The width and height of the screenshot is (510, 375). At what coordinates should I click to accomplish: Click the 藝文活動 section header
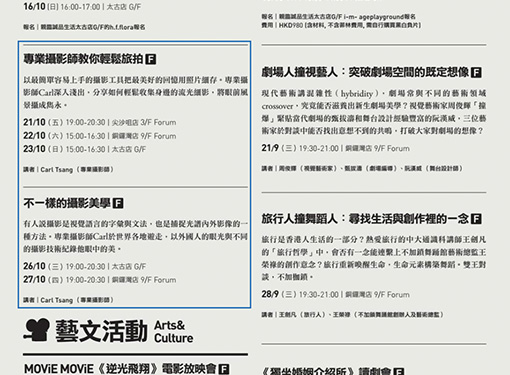click(x=101, y=331)
